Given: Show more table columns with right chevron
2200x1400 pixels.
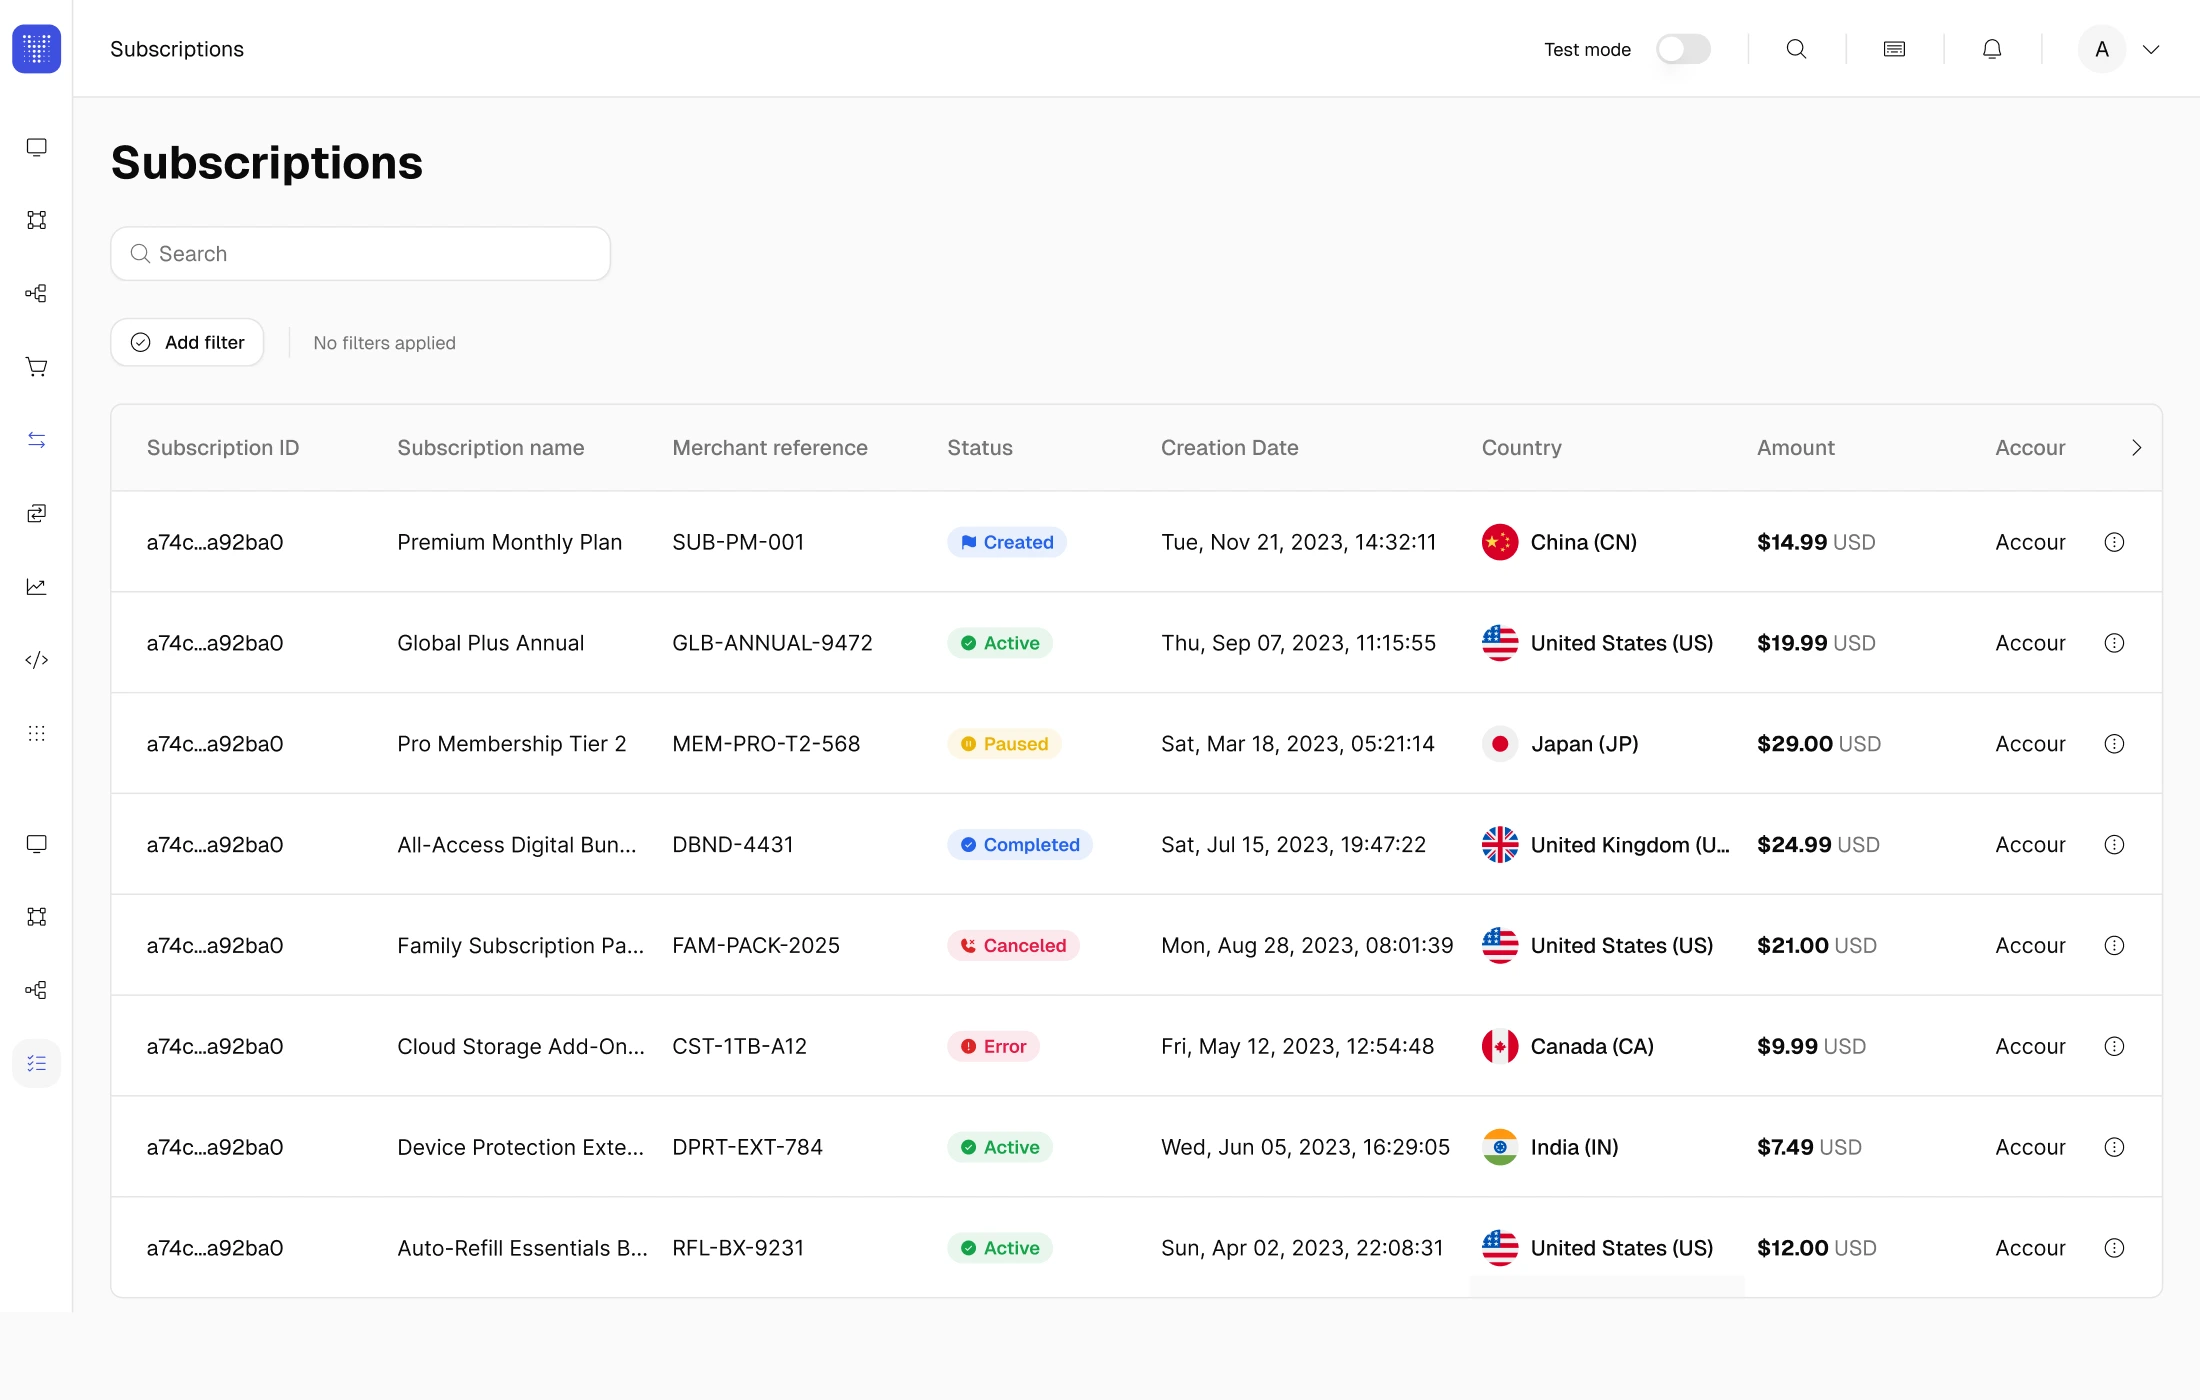Looking at the screenshot, I should (x=2136, y=448).
